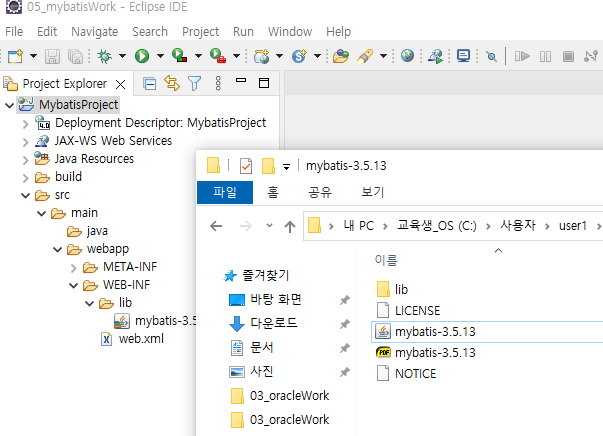Expand the META-INF folder node
The image size is (603, 436).
74,268
